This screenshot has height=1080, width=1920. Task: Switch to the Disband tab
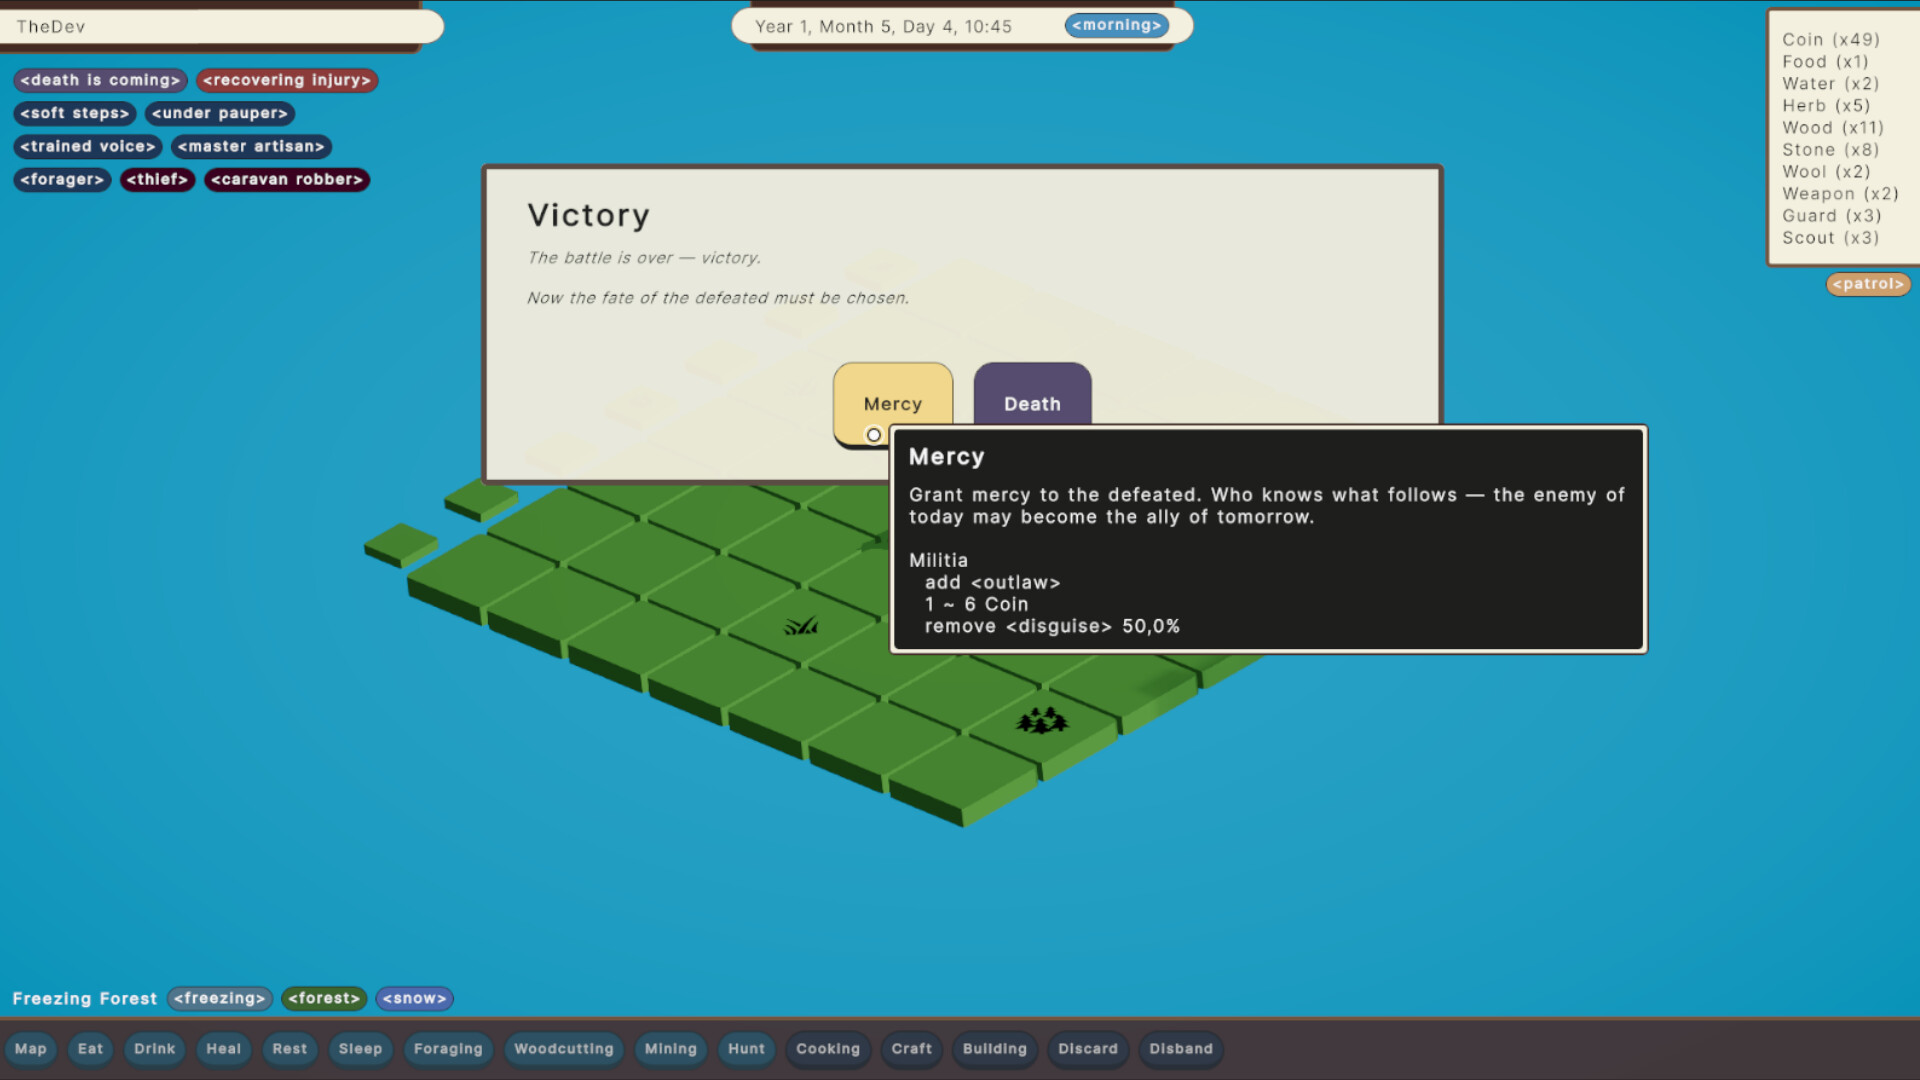point(1180,1049)
